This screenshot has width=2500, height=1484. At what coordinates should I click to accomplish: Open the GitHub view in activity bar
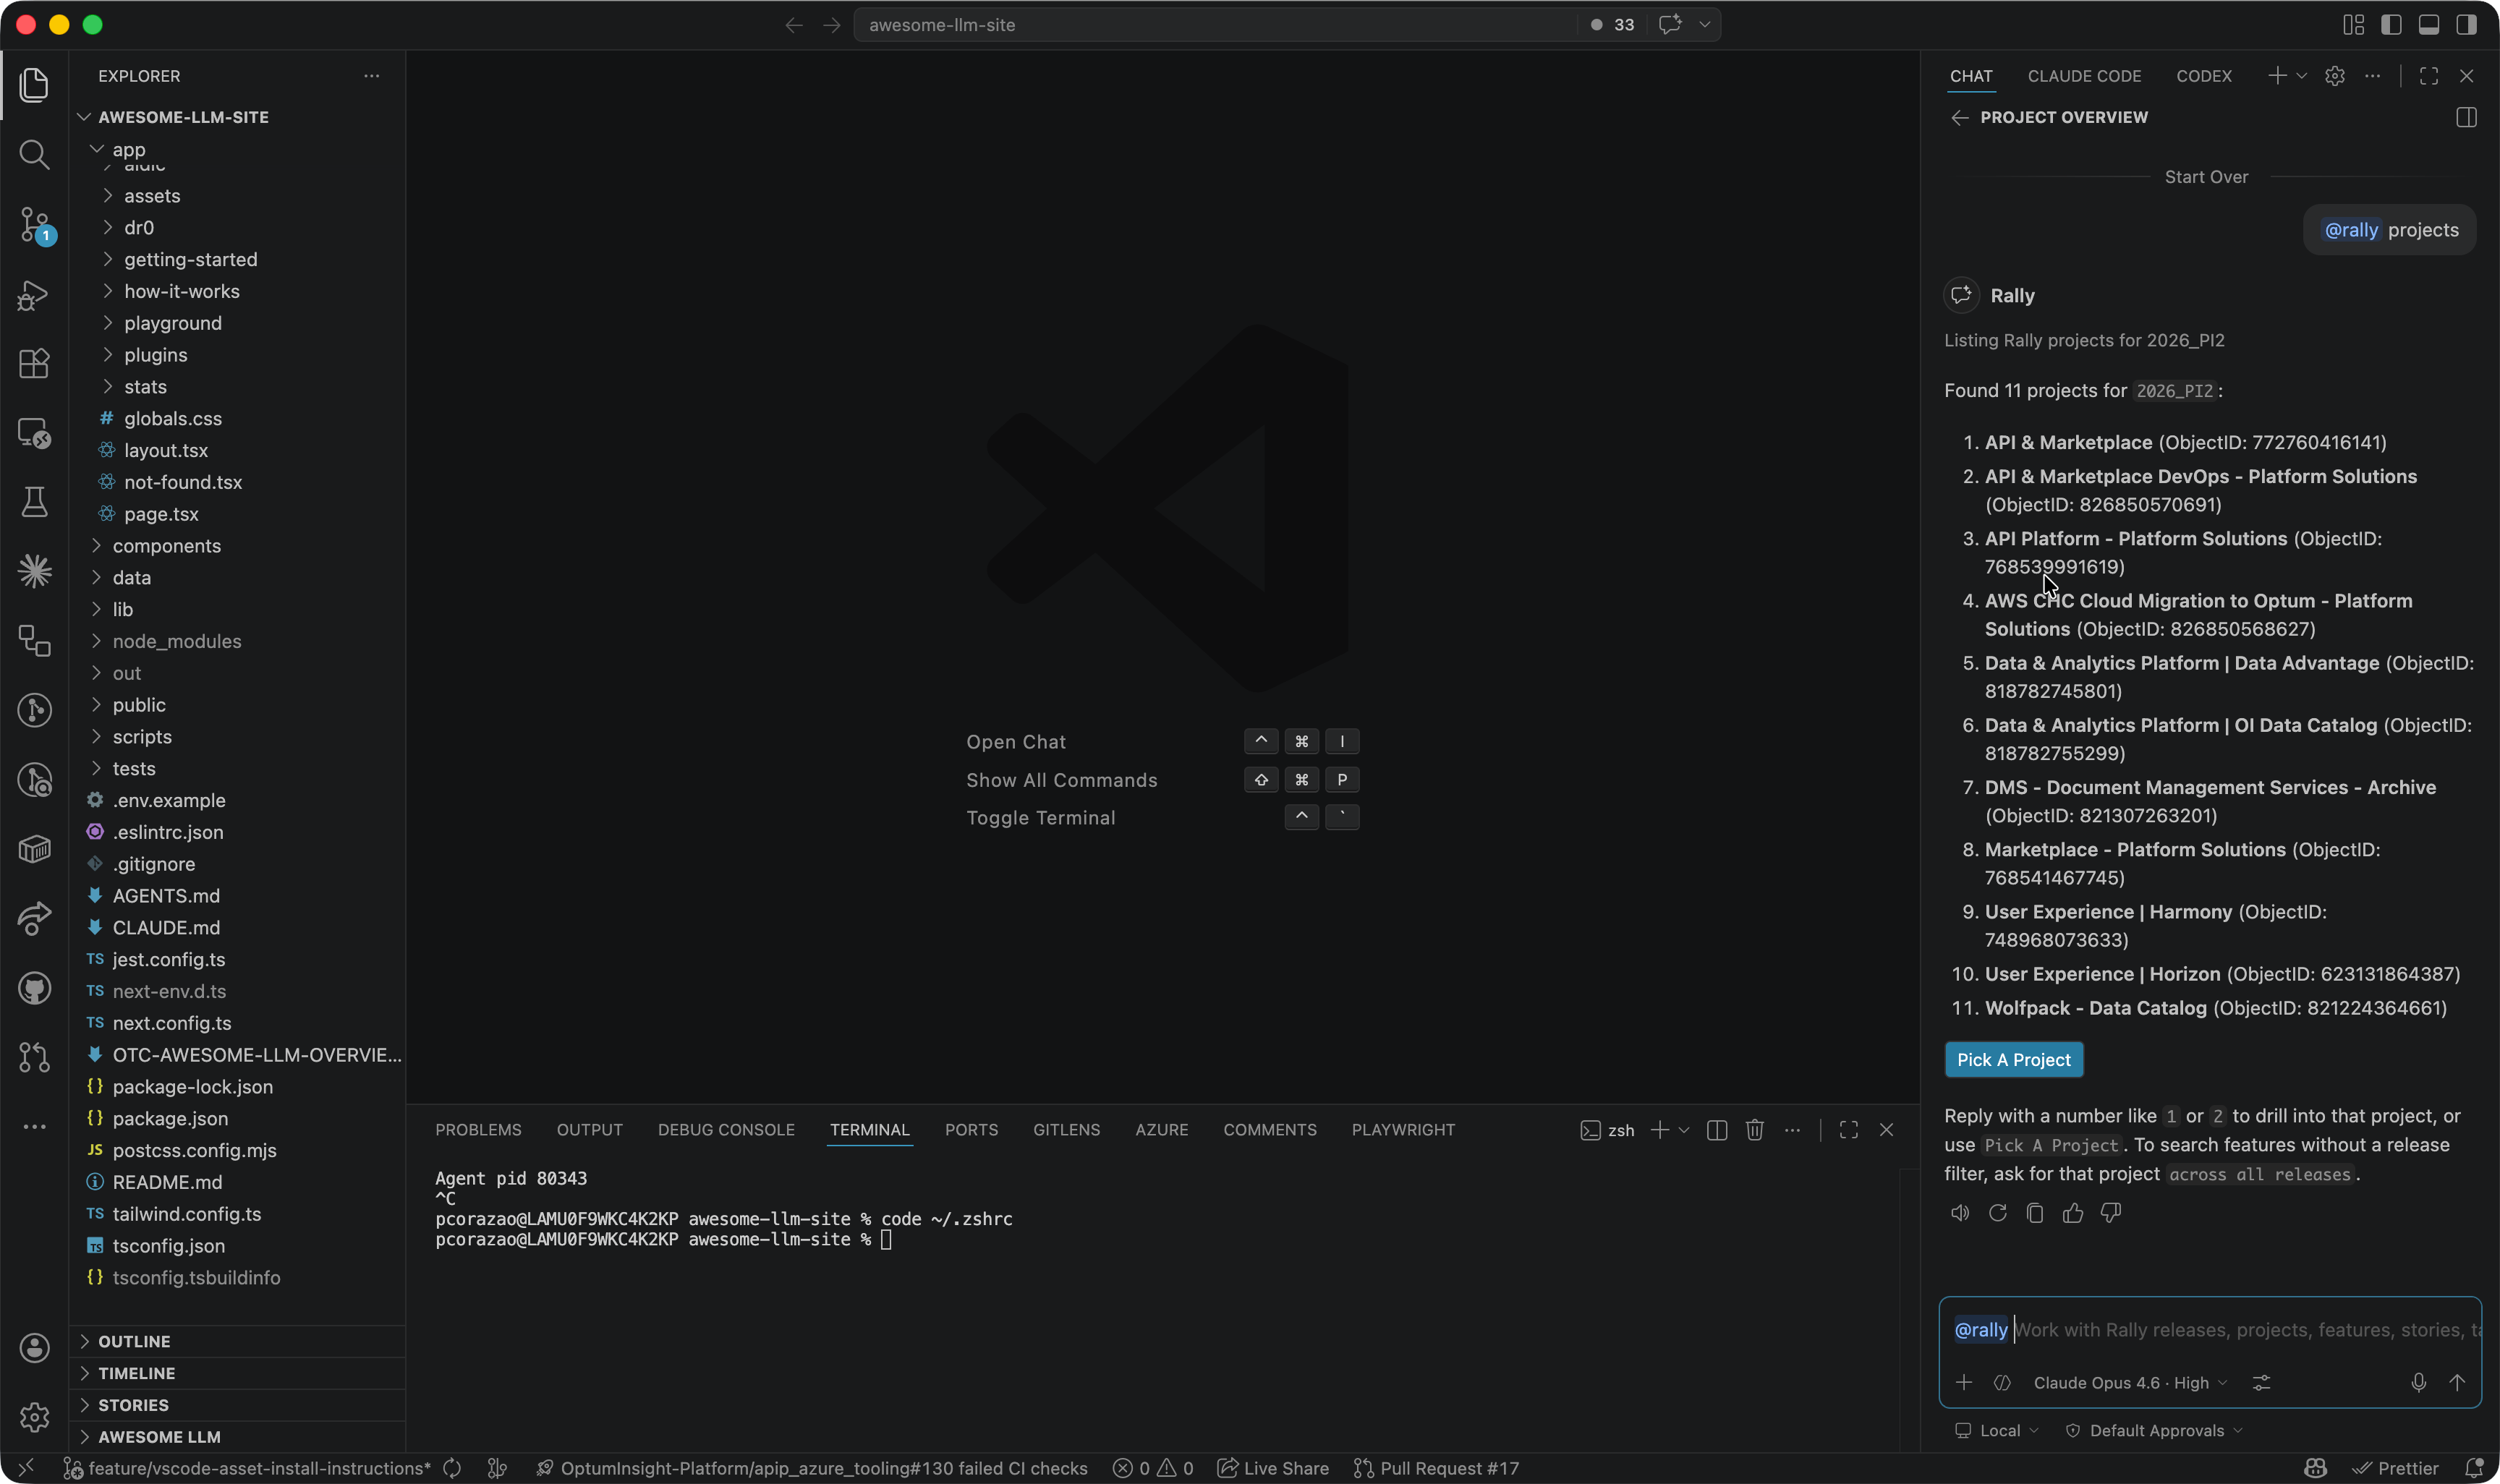point(34,988)
